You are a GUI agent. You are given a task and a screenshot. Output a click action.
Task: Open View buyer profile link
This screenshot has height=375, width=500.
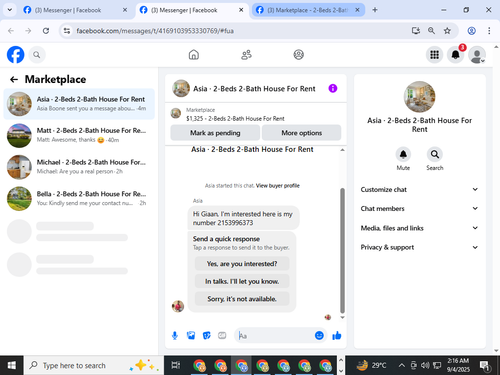tap(278, 186)
